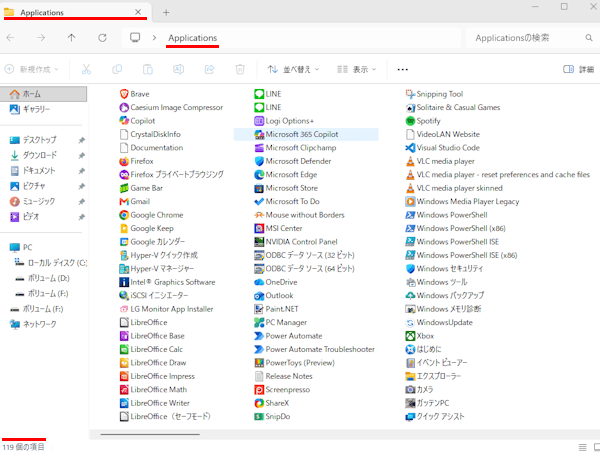Click the Applications breadcrumb in address bar
Viewport: 600px width, 455px height.
(x=192, y=38)
